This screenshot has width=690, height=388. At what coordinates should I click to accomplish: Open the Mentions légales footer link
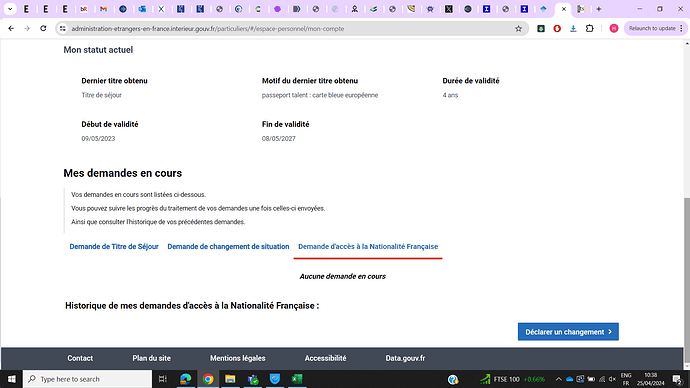[x=238, y=358]
